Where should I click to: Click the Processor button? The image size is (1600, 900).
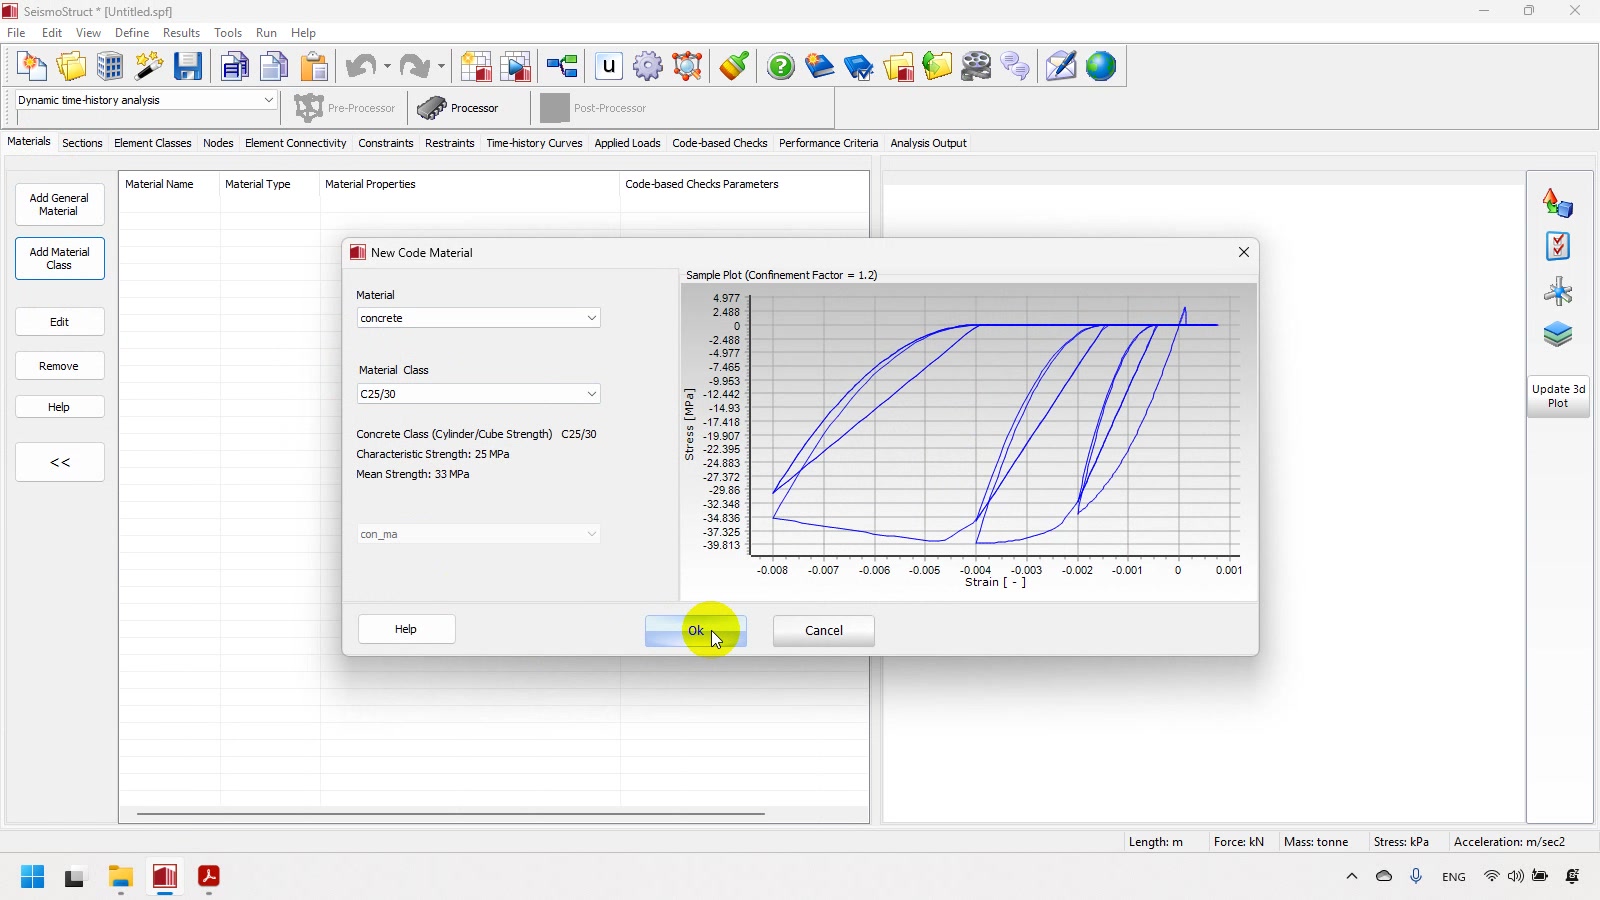tap(459, 108)
